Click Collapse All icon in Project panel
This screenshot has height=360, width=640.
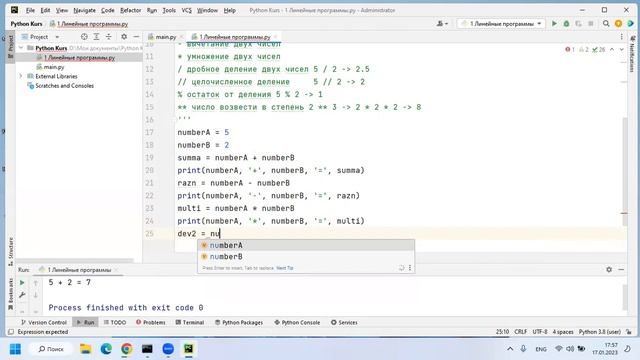pyautogui.click(x=109, y=37)
